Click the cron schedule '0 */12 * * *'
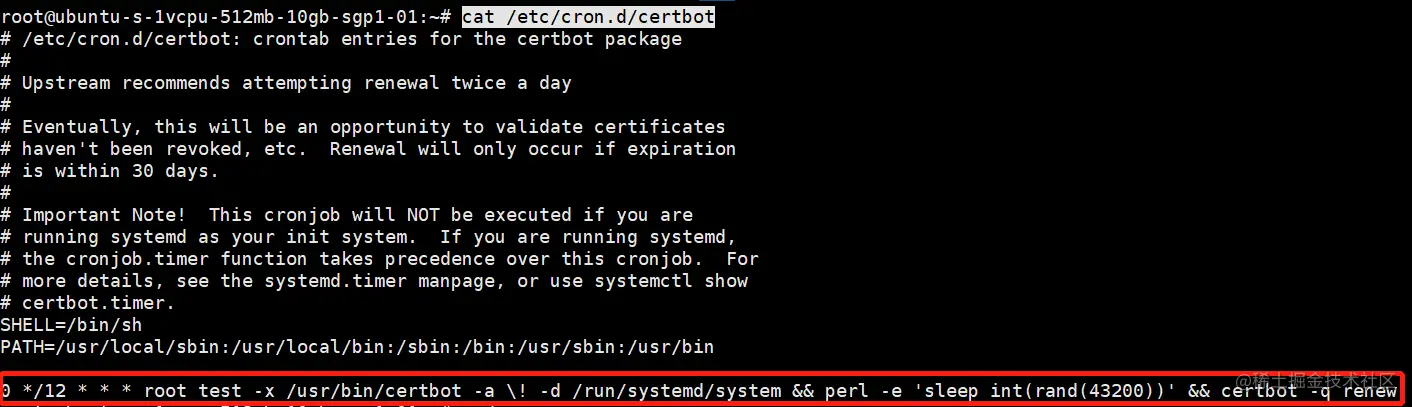 coord(66,391)
